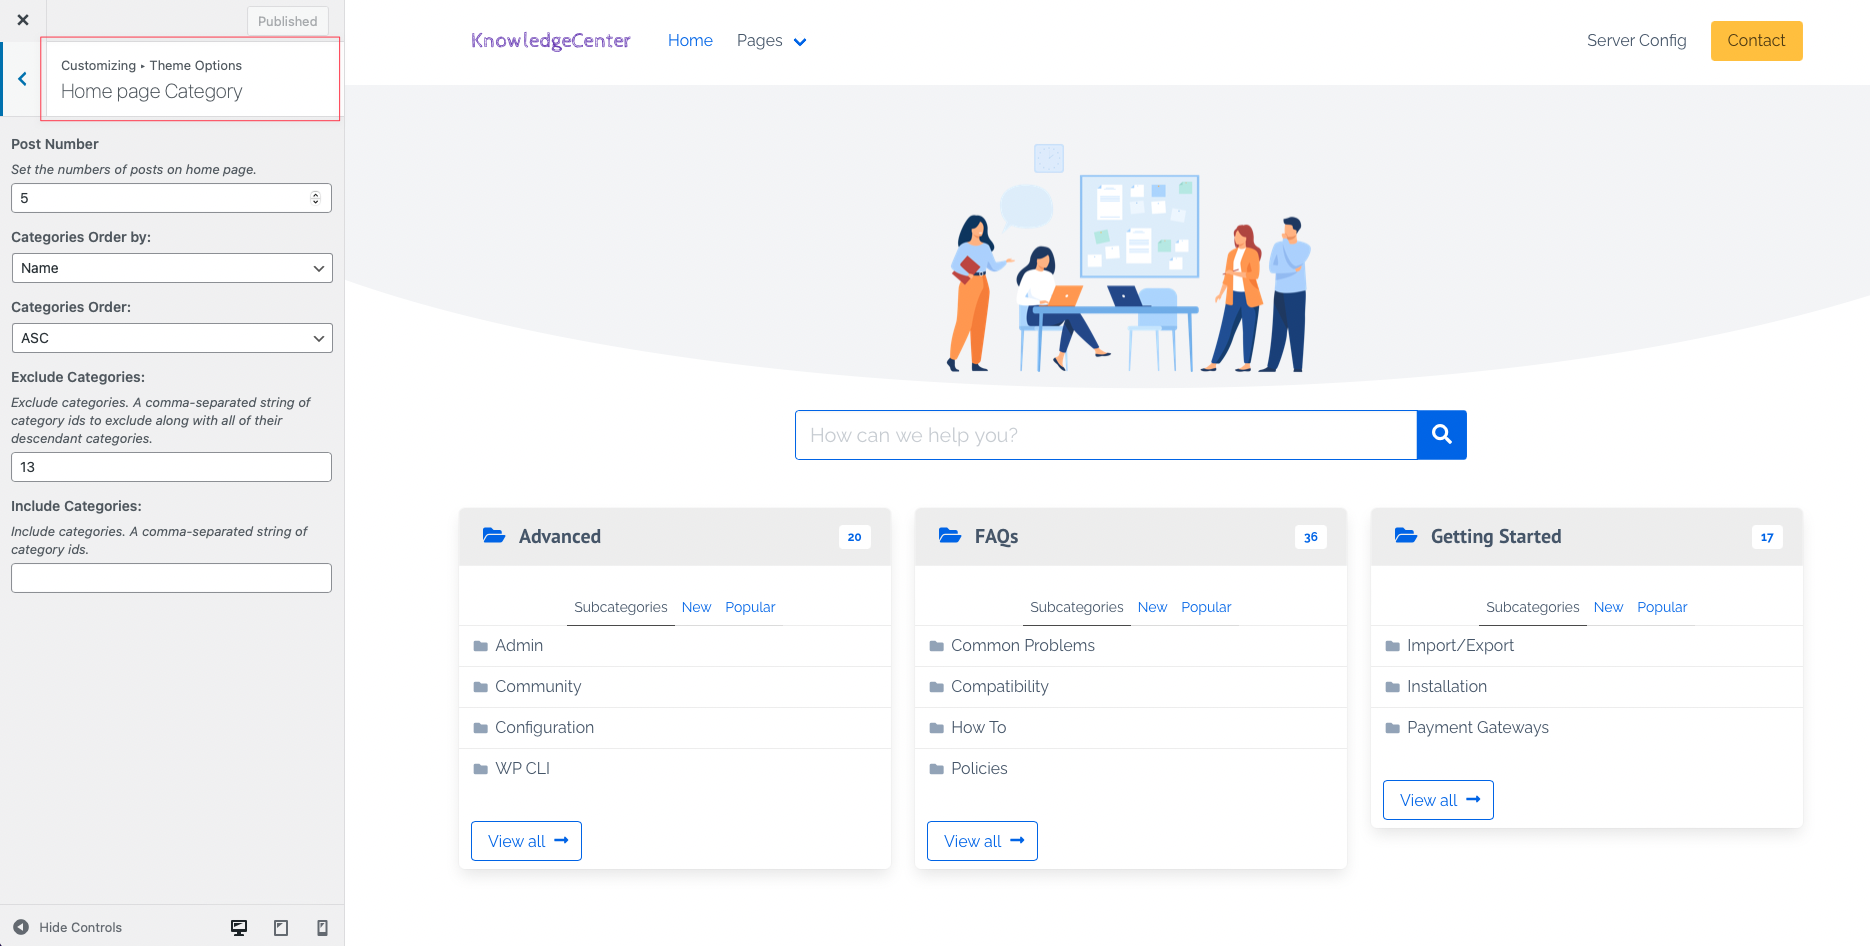Image resolution: width=1870 pixels, height=946 pixels.
Task: Click the Post Number stepper arrows
Action: 316,198
